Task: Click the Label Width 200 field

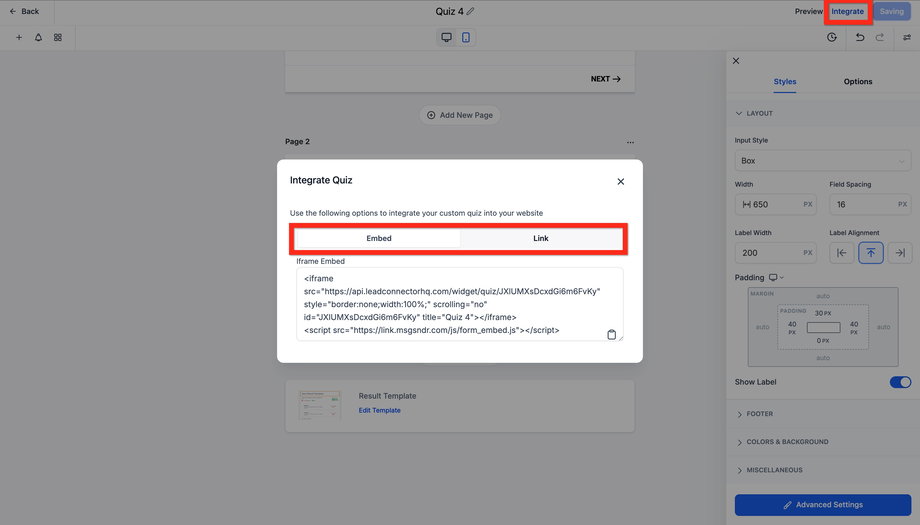Action: point(775,253)
